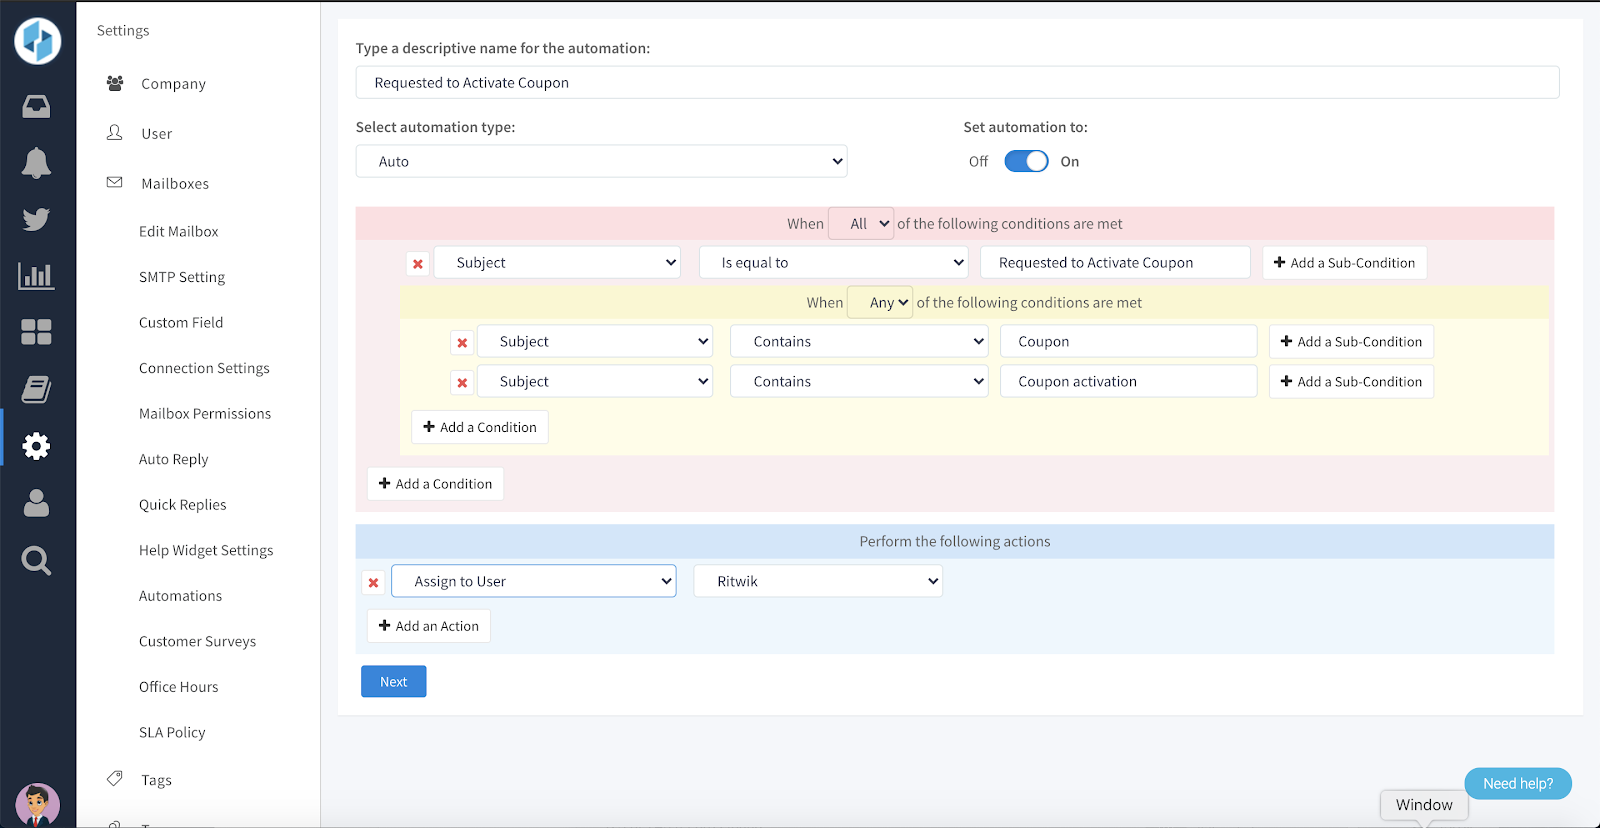Change the 'All' conditions selector
This screenshot has height=828, width=1600.
pos(861,224)
